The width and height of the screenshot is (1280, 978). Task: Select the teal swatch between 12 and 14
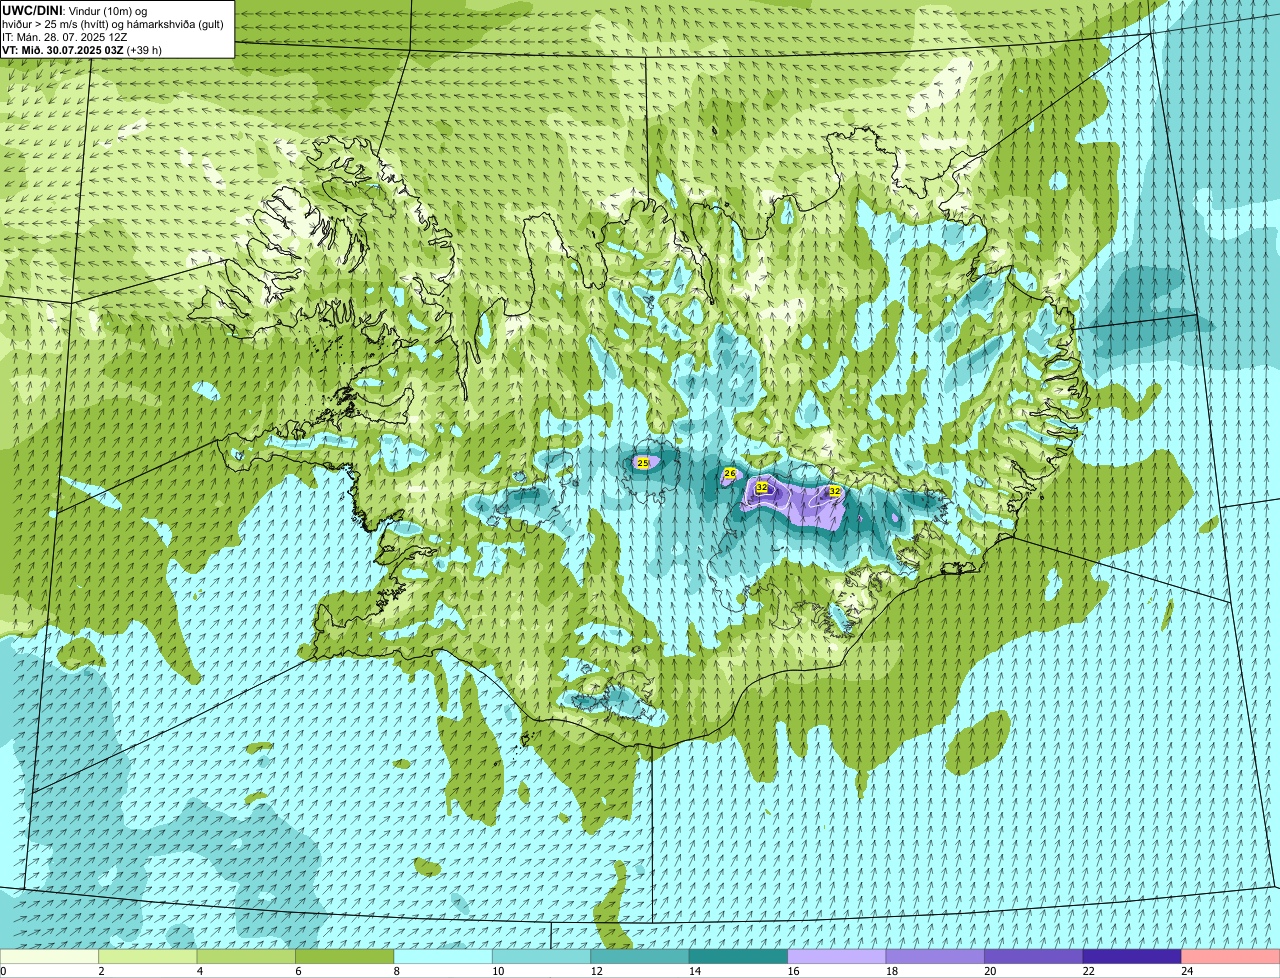coord(640,956)
